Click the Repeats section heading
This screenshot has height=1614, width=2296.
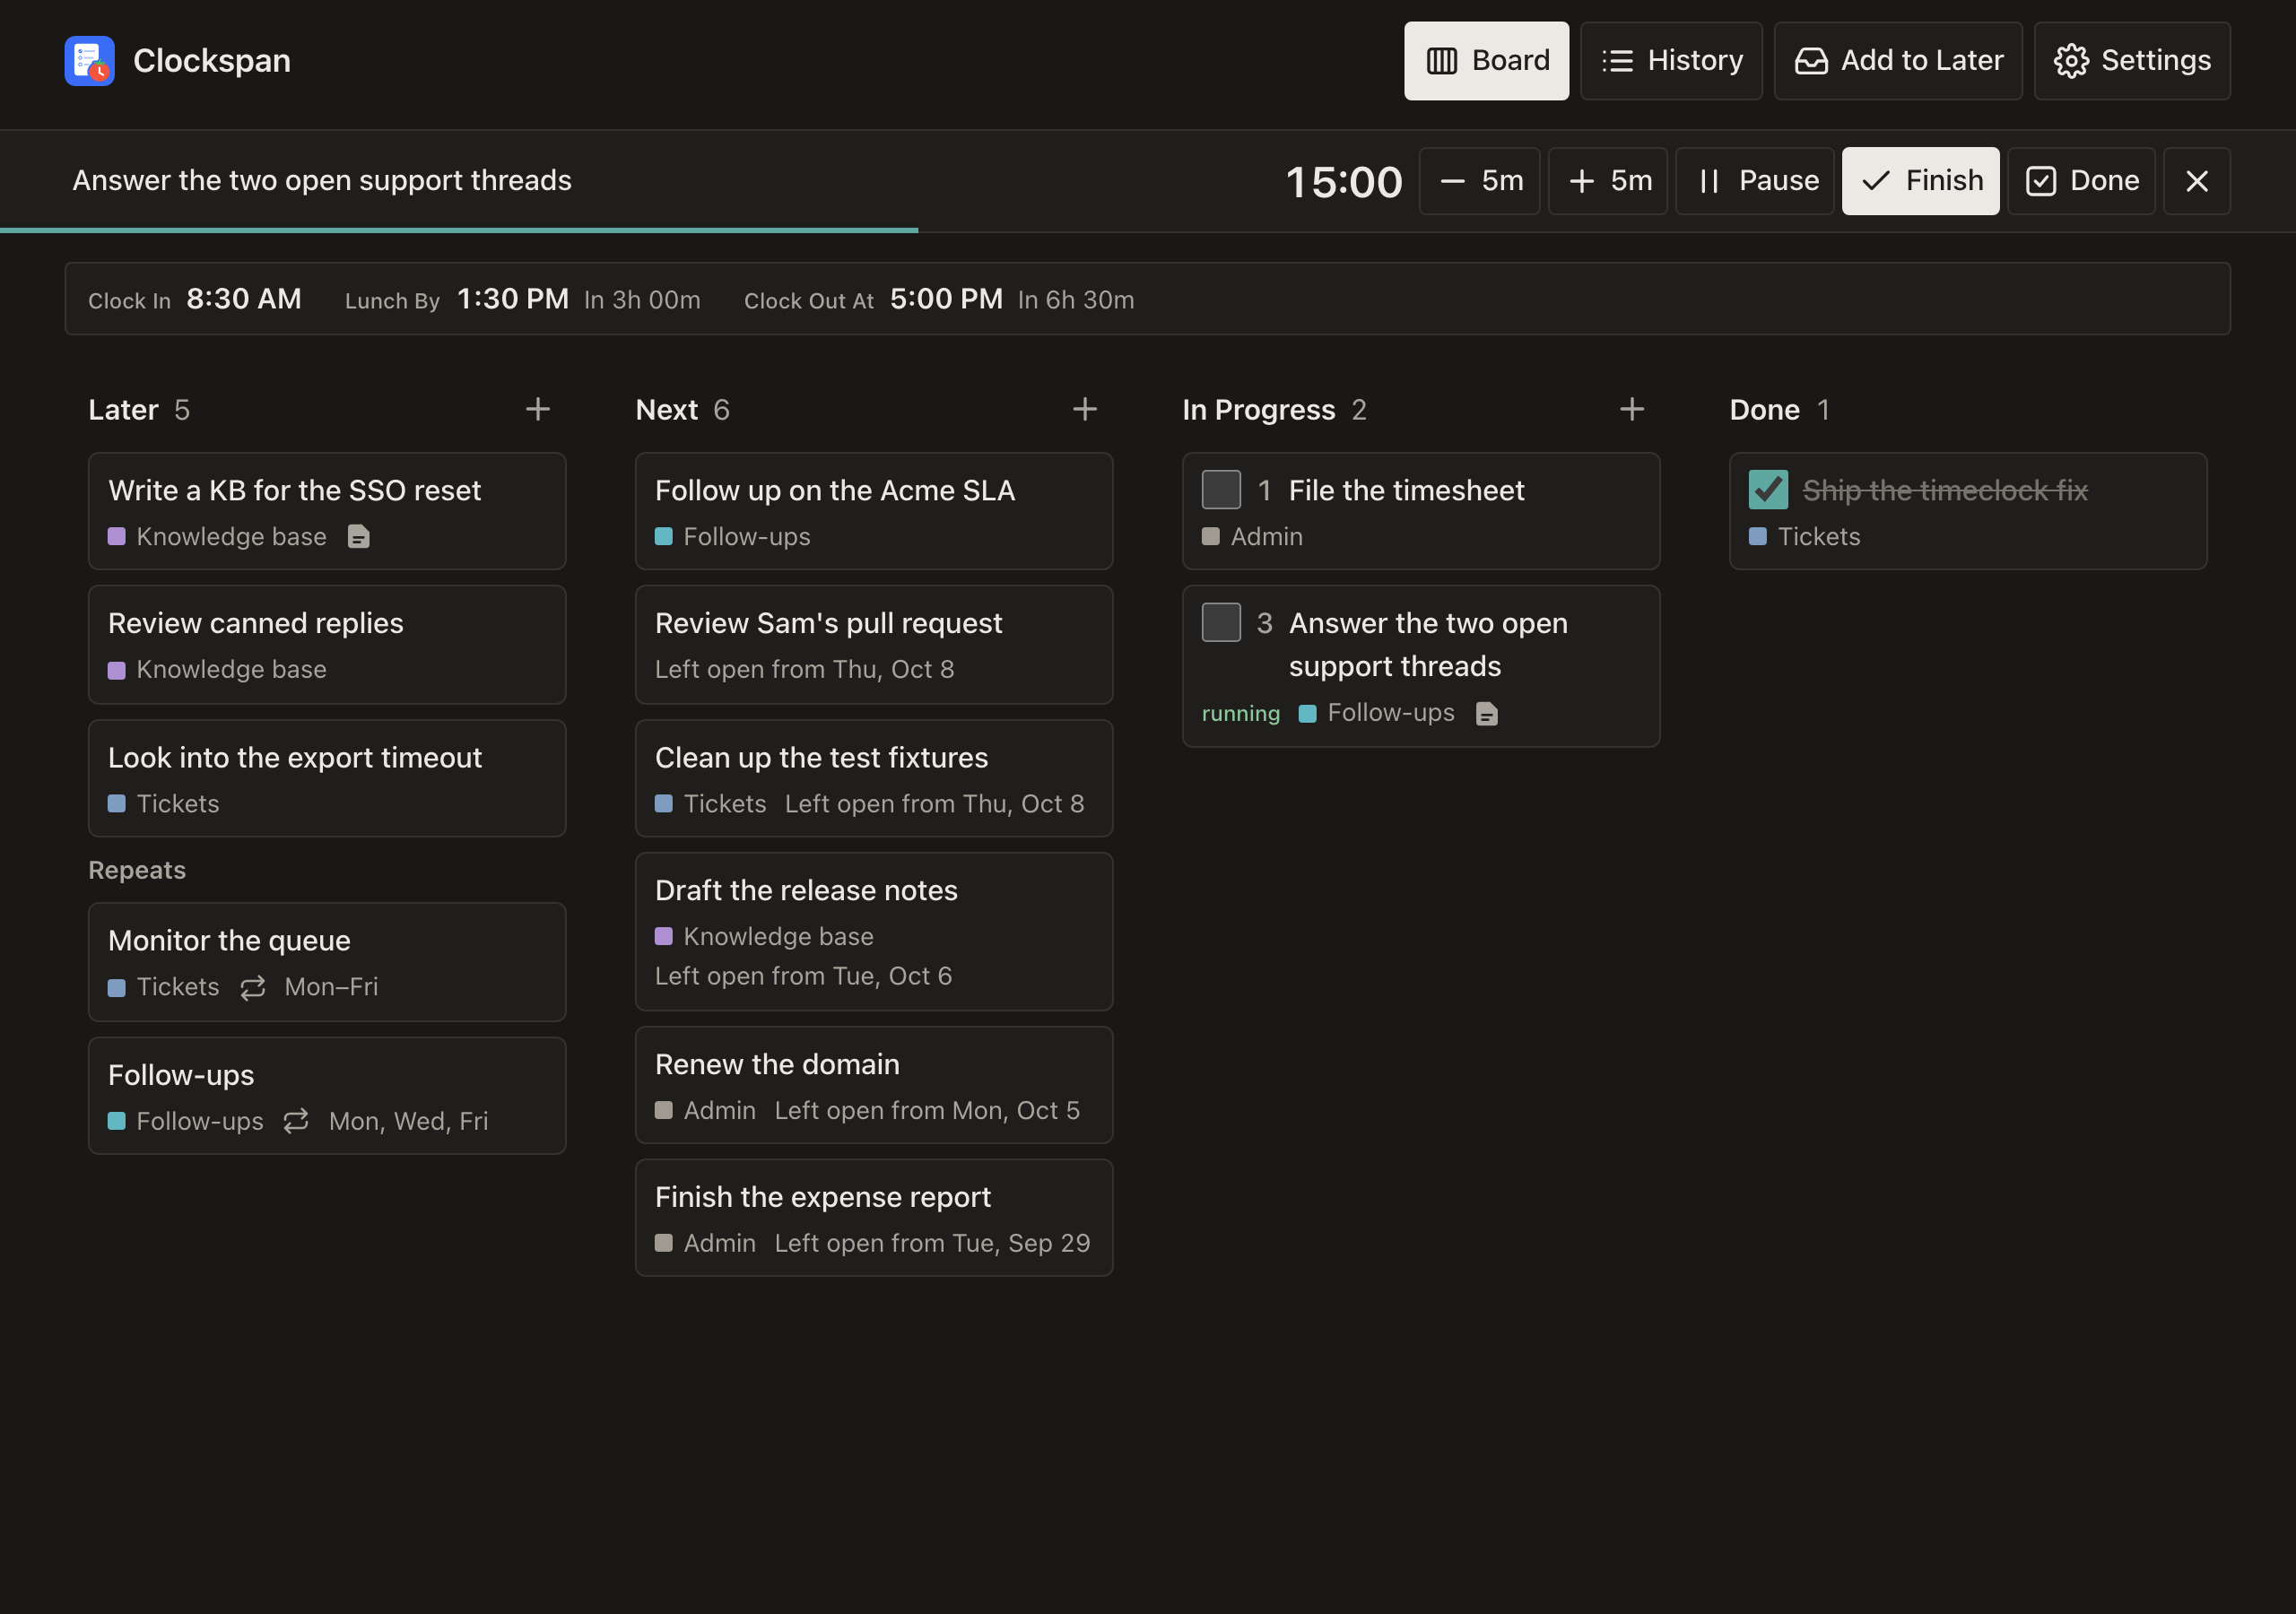point(137,870)
